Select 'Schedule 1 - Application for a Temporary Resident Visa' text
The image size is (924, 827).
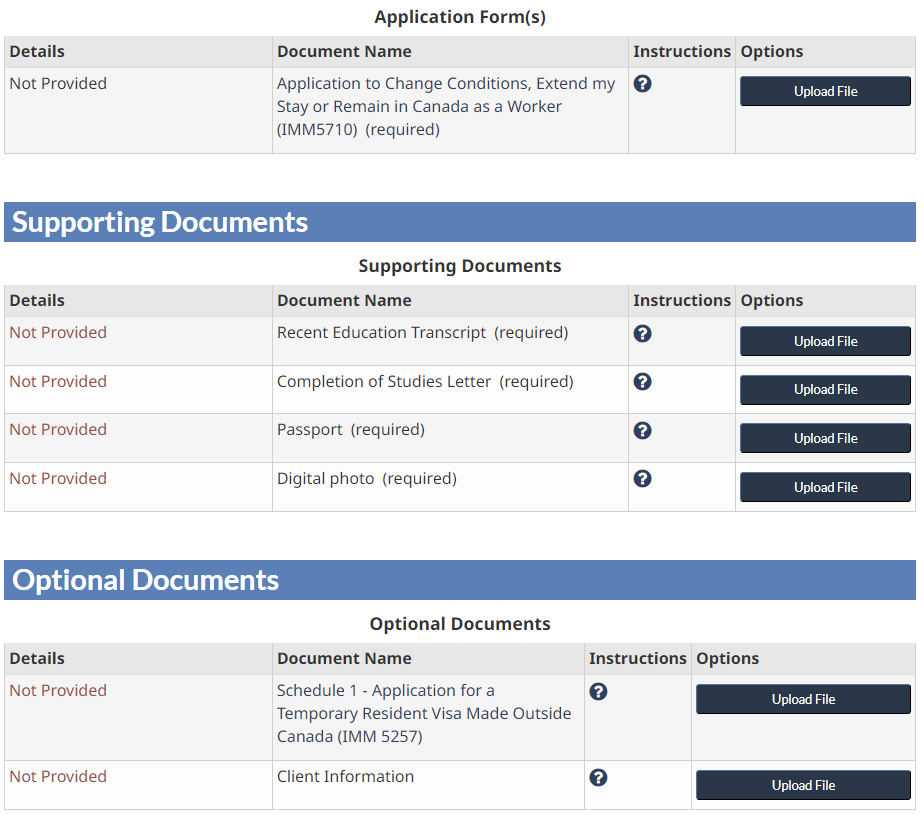coord(424,713)
